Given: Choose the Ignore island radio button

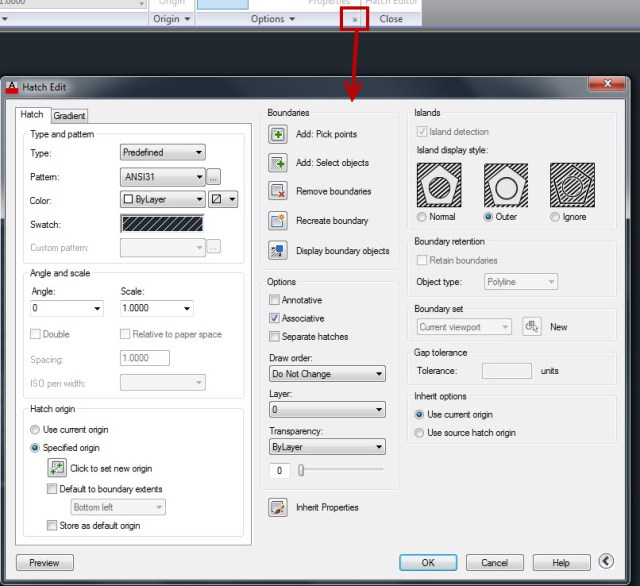Looking at the screenshot, I should (x=555, y=217).
